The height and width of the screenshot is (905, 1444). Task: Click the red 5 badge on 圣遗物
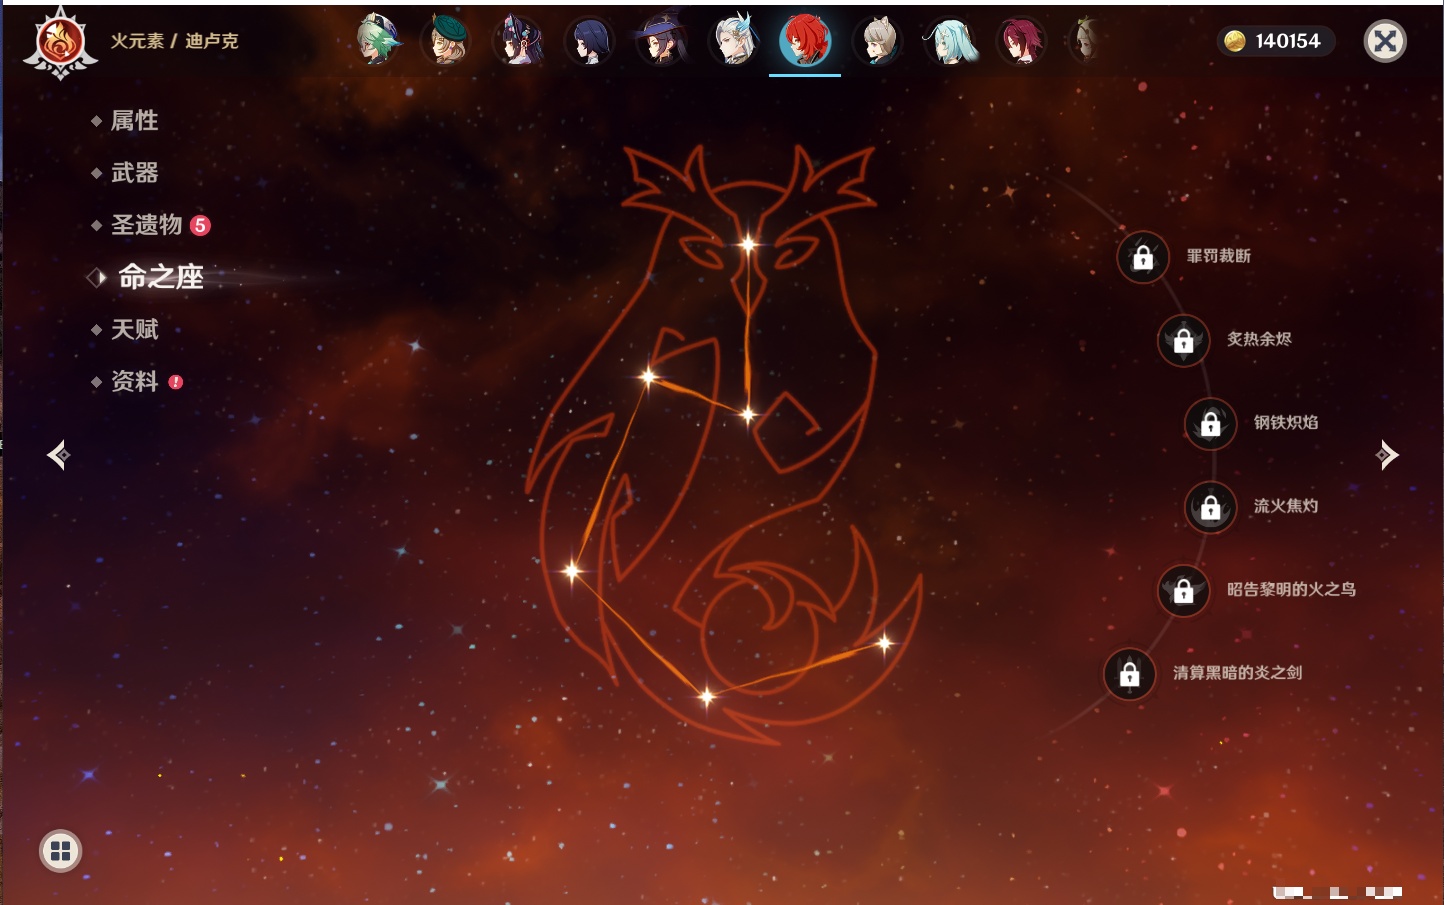200,225
